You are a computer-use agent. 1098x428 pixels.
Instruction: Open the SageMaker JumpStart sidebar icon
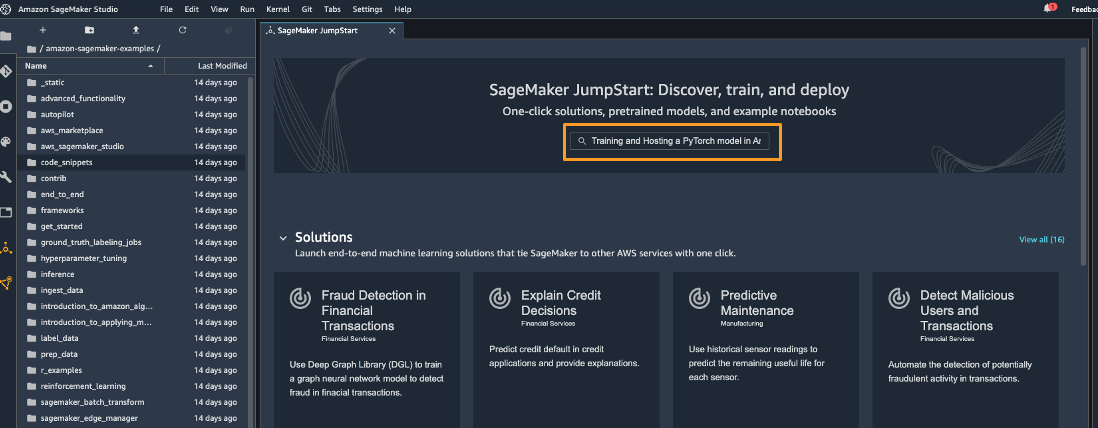coord(6,247)
